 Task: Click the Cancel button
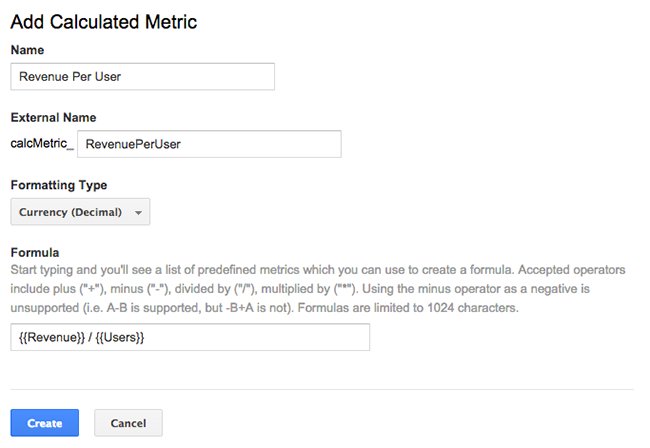click(128, 423)
